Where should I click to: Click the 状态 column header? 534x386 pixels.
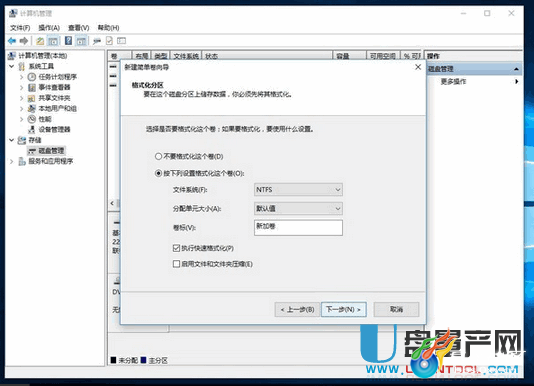[x=267, y=56]
